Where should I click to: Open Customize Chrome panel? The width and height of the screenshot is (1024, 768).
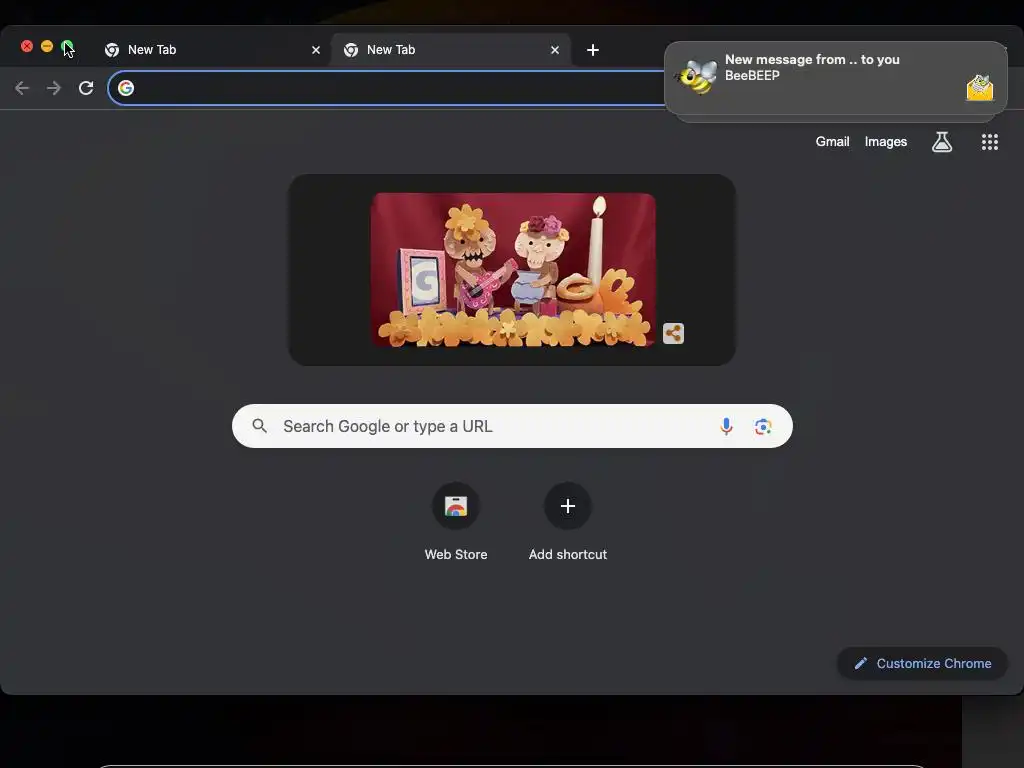922,664
